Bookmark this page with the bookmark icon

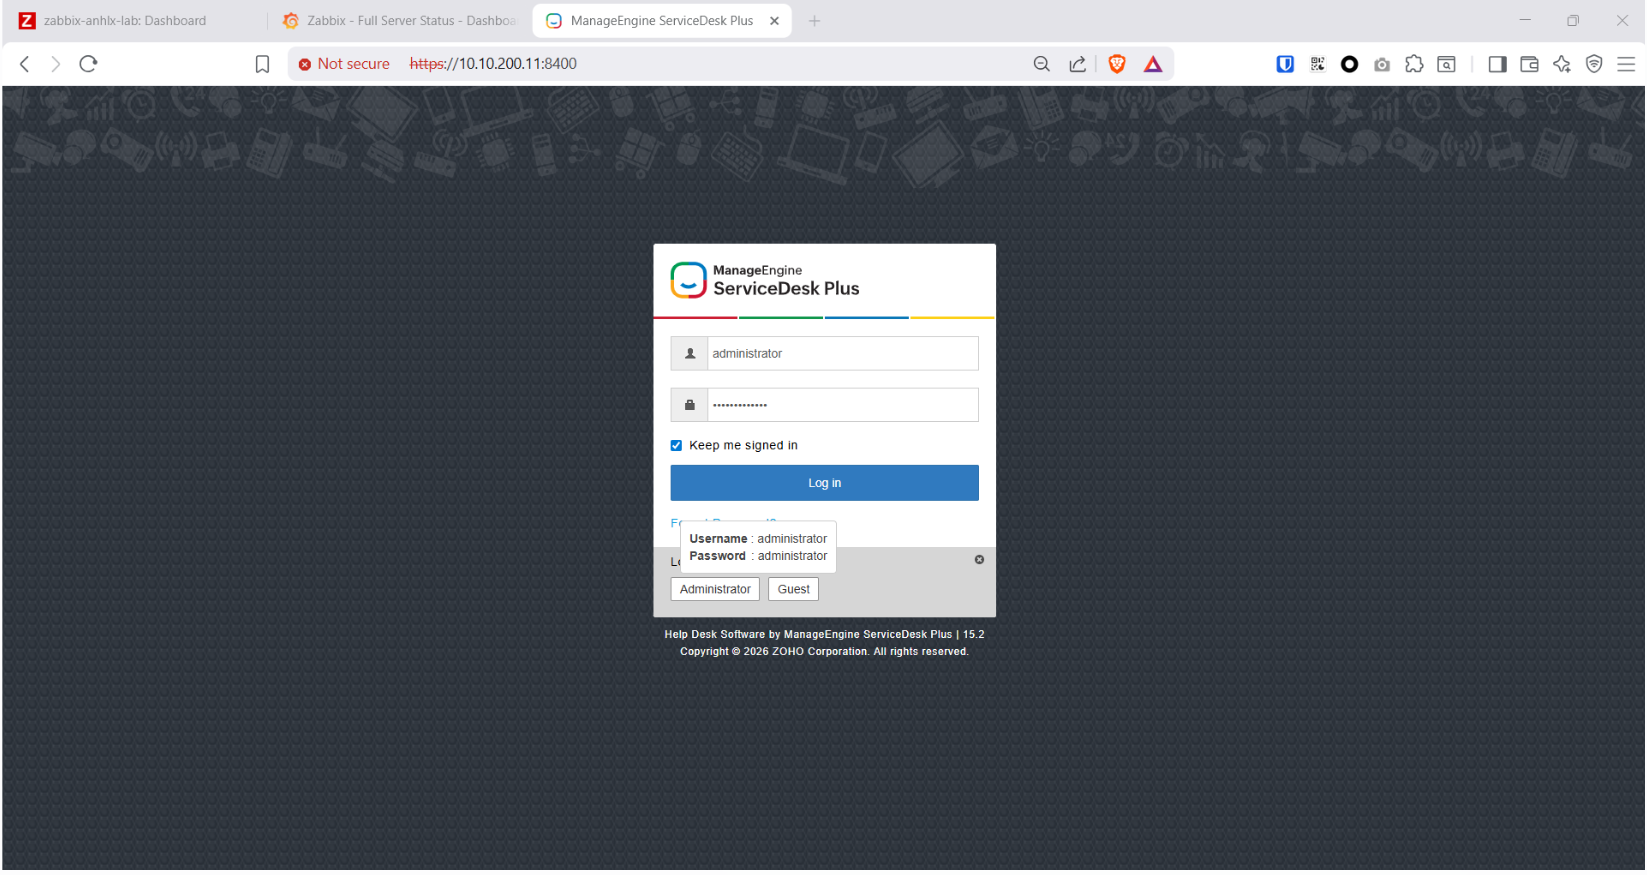(x=262, y=64)
